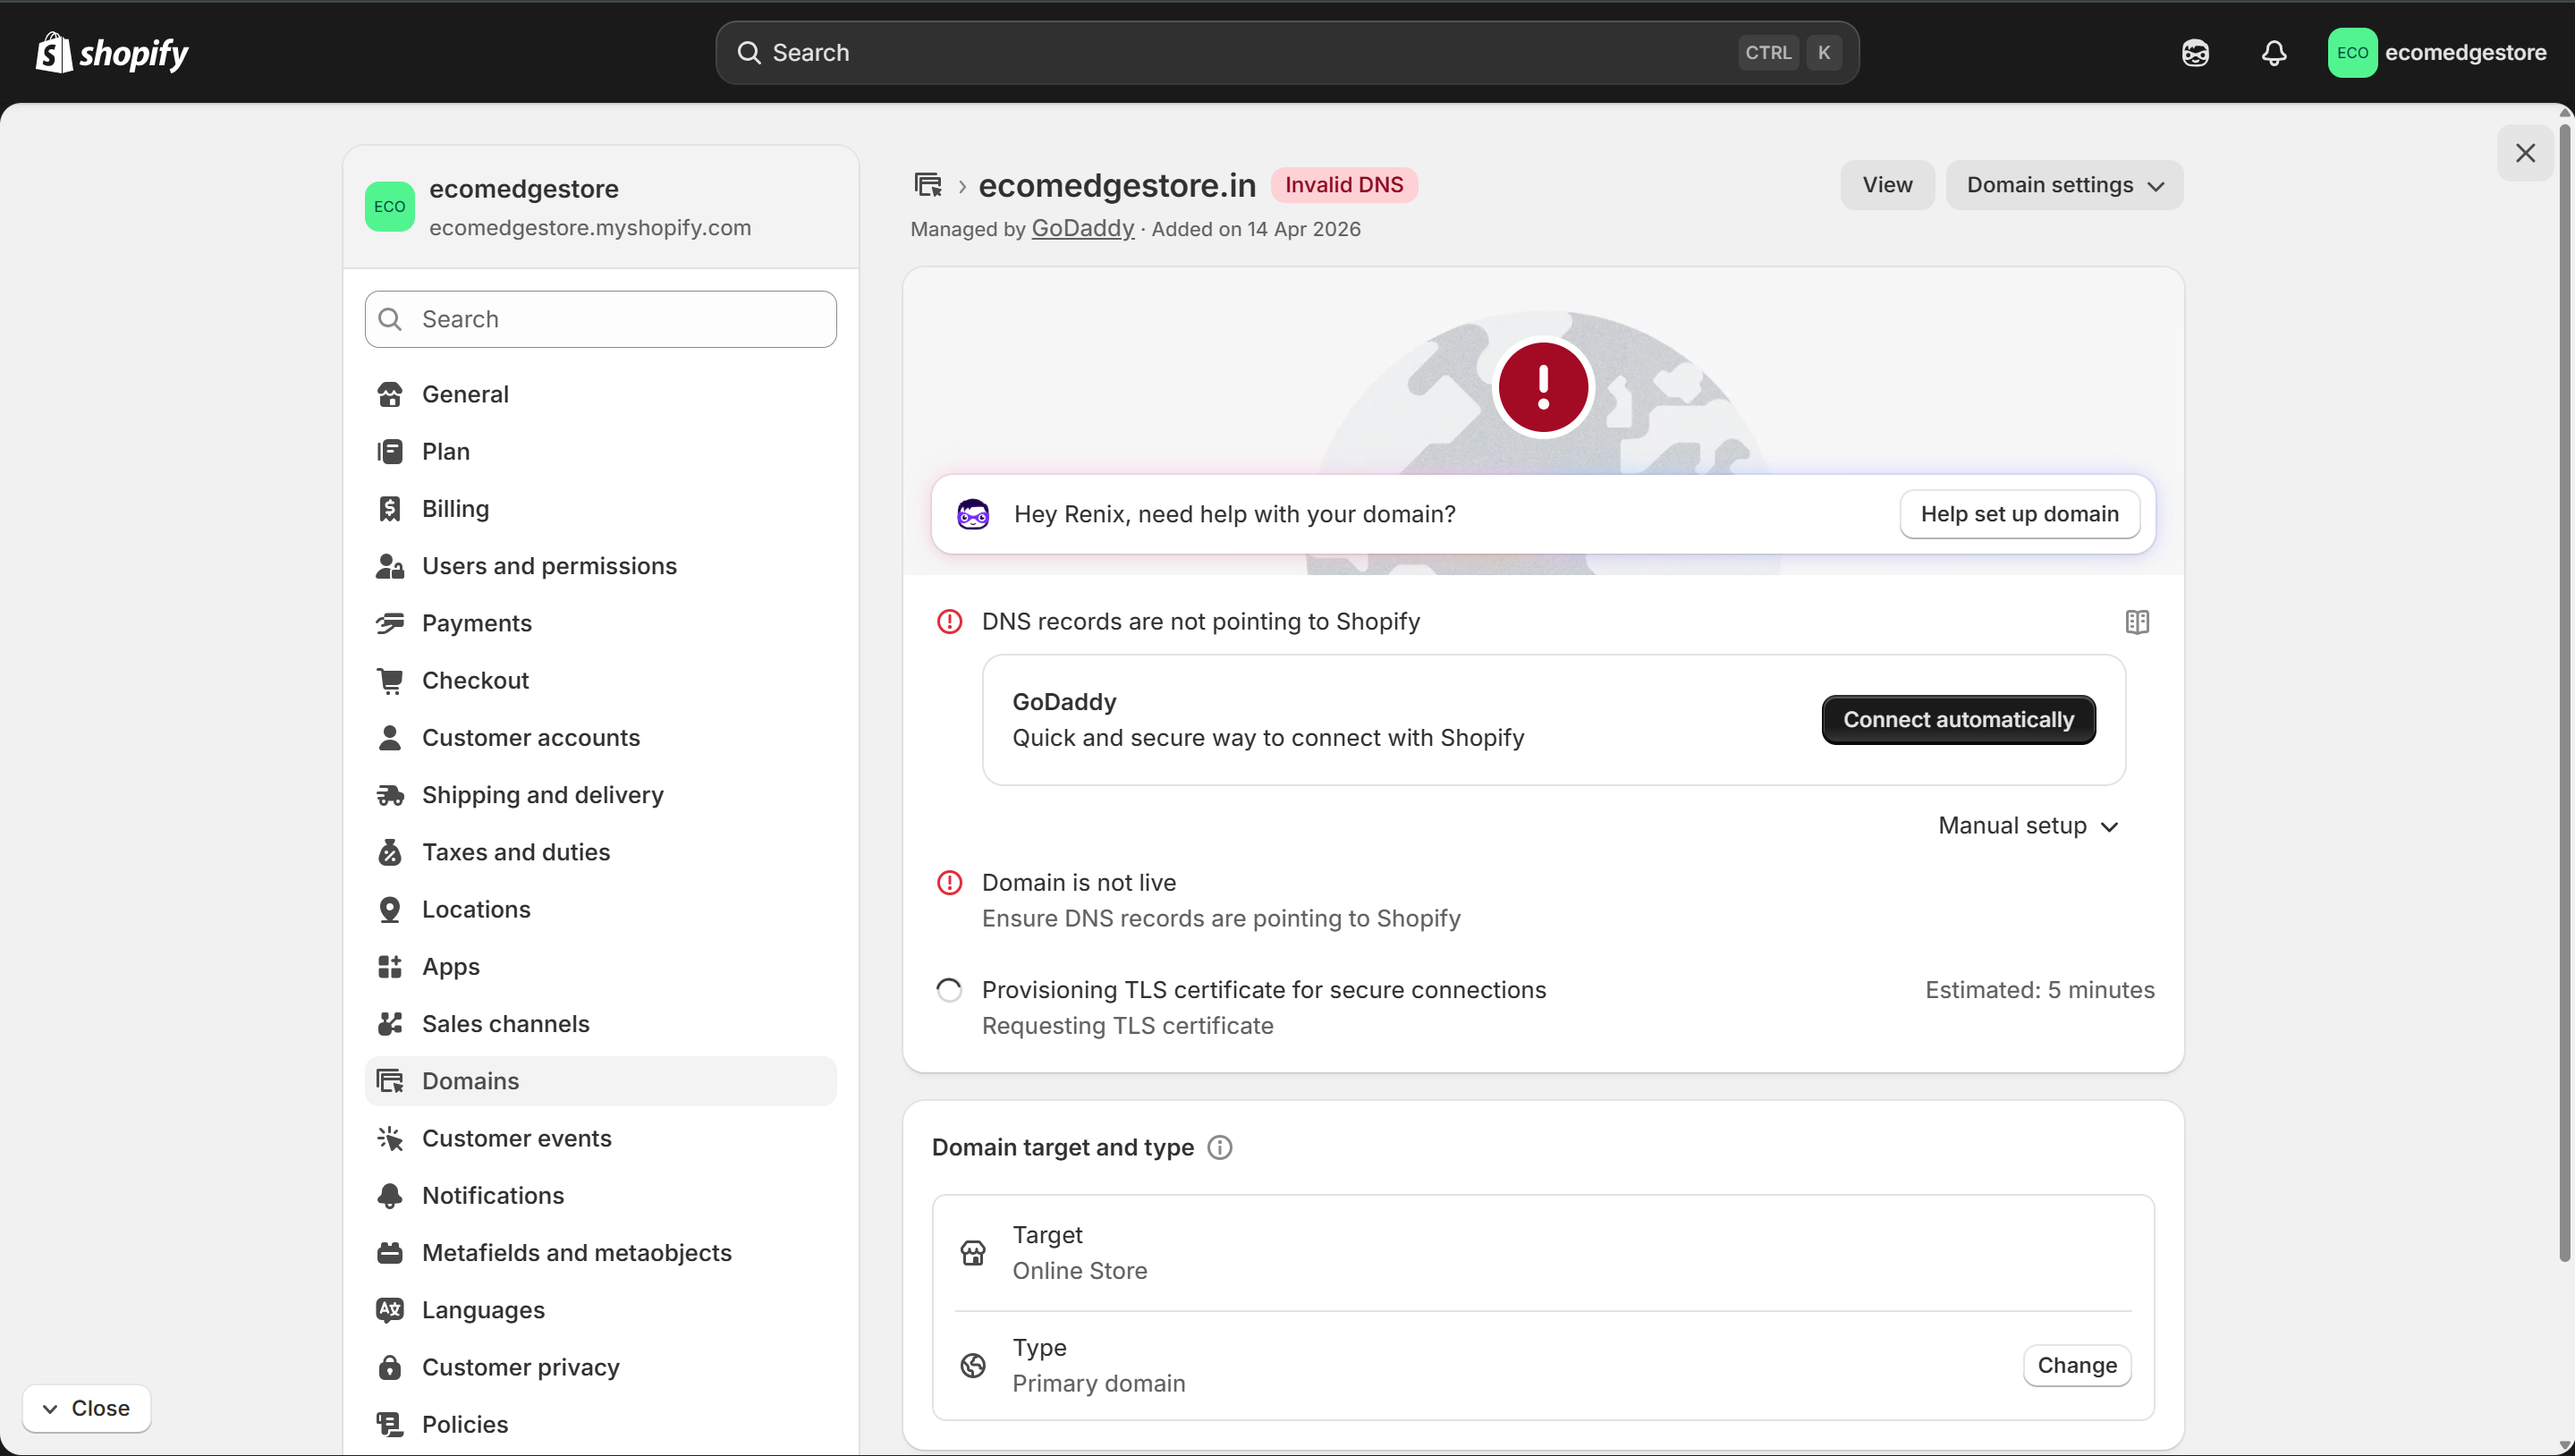
Task: Click the Notifications bell icon in sidebar
Action: pyautogui.click(x=390, y=1196)
